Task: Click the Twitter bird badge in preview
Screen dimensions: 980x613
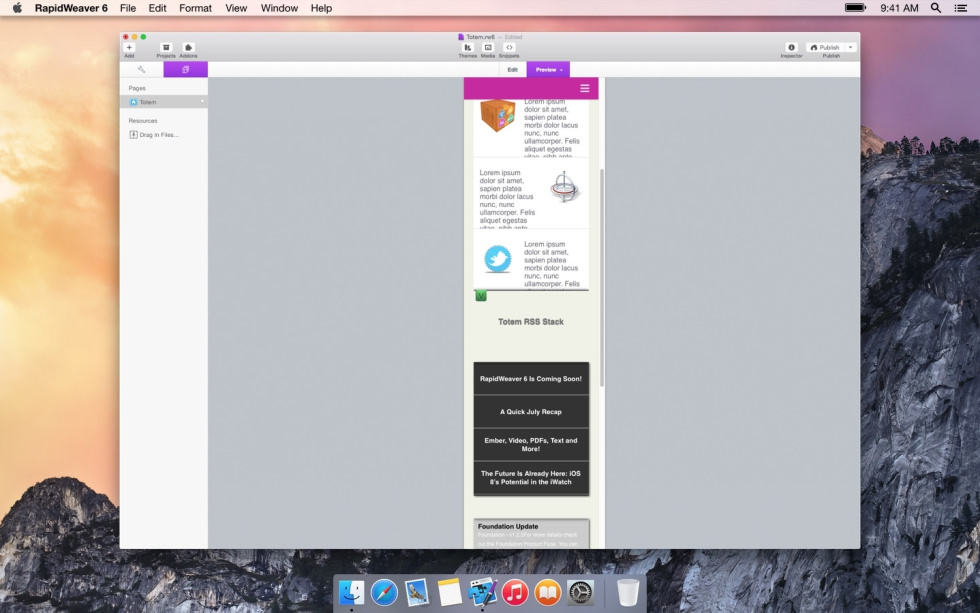Action: point(498,259)
